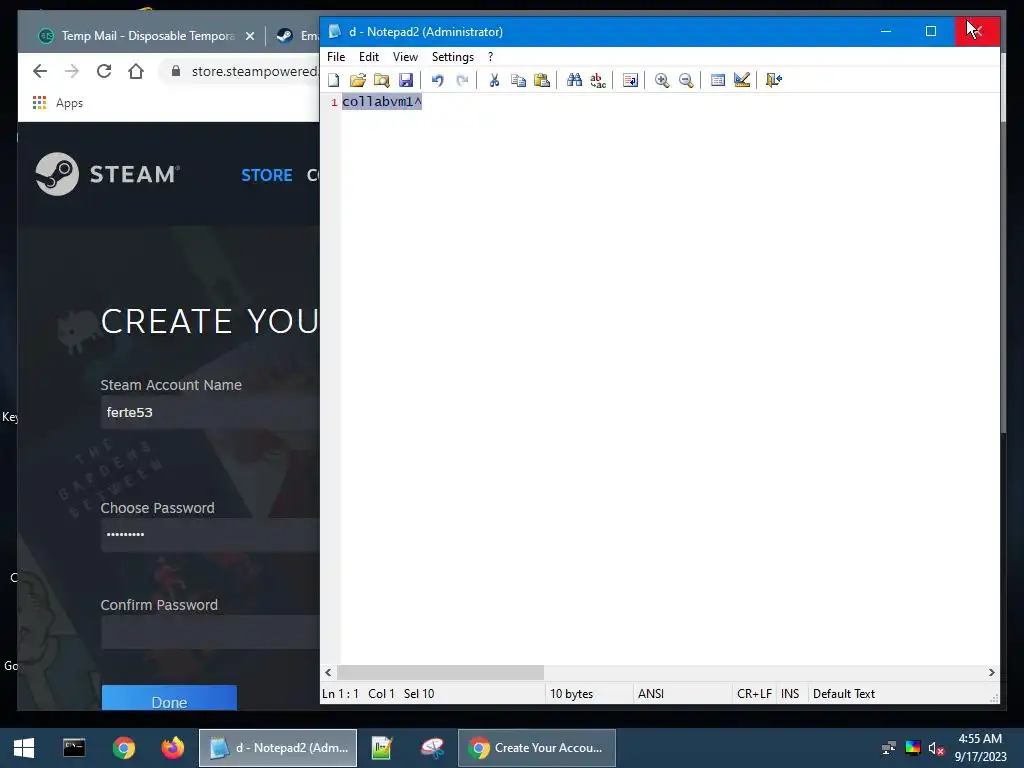Viewport: 1024px width, 768px height.
Task: Zoom out with the magnifier minus icon
Action: point(686,80)
